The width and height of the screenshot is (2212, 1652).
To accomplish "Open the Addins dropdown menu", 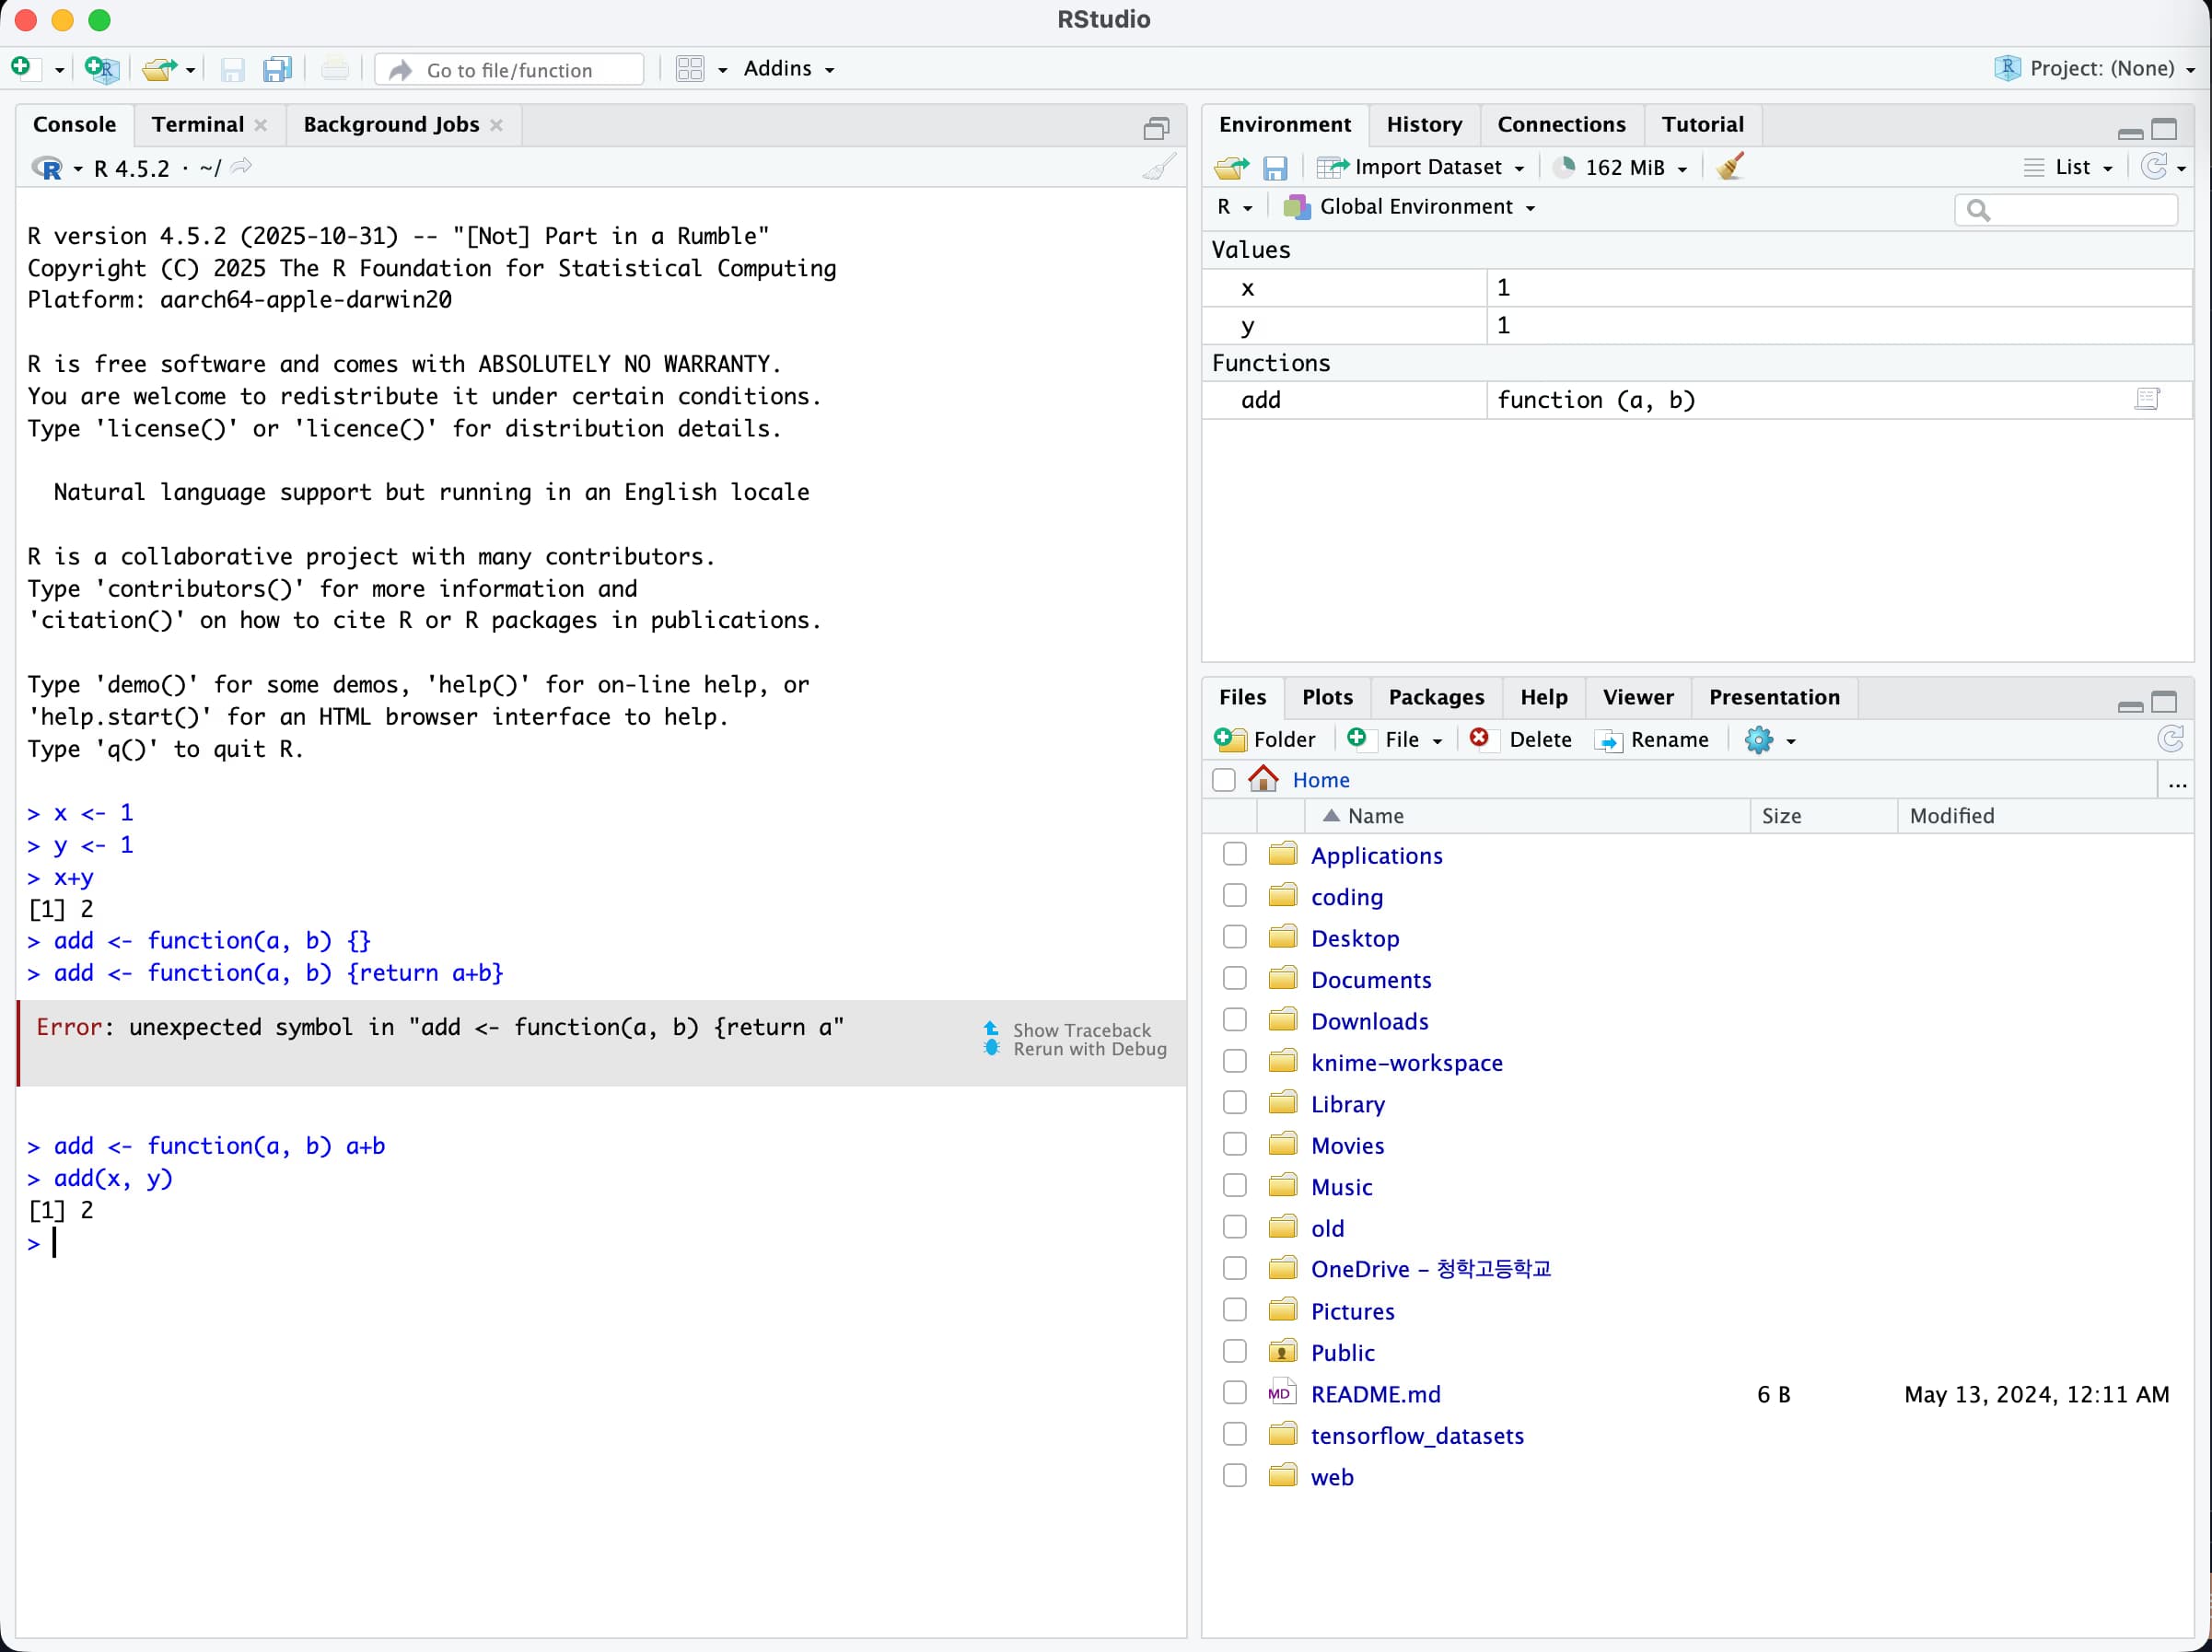I will click(x=788, y=68).
